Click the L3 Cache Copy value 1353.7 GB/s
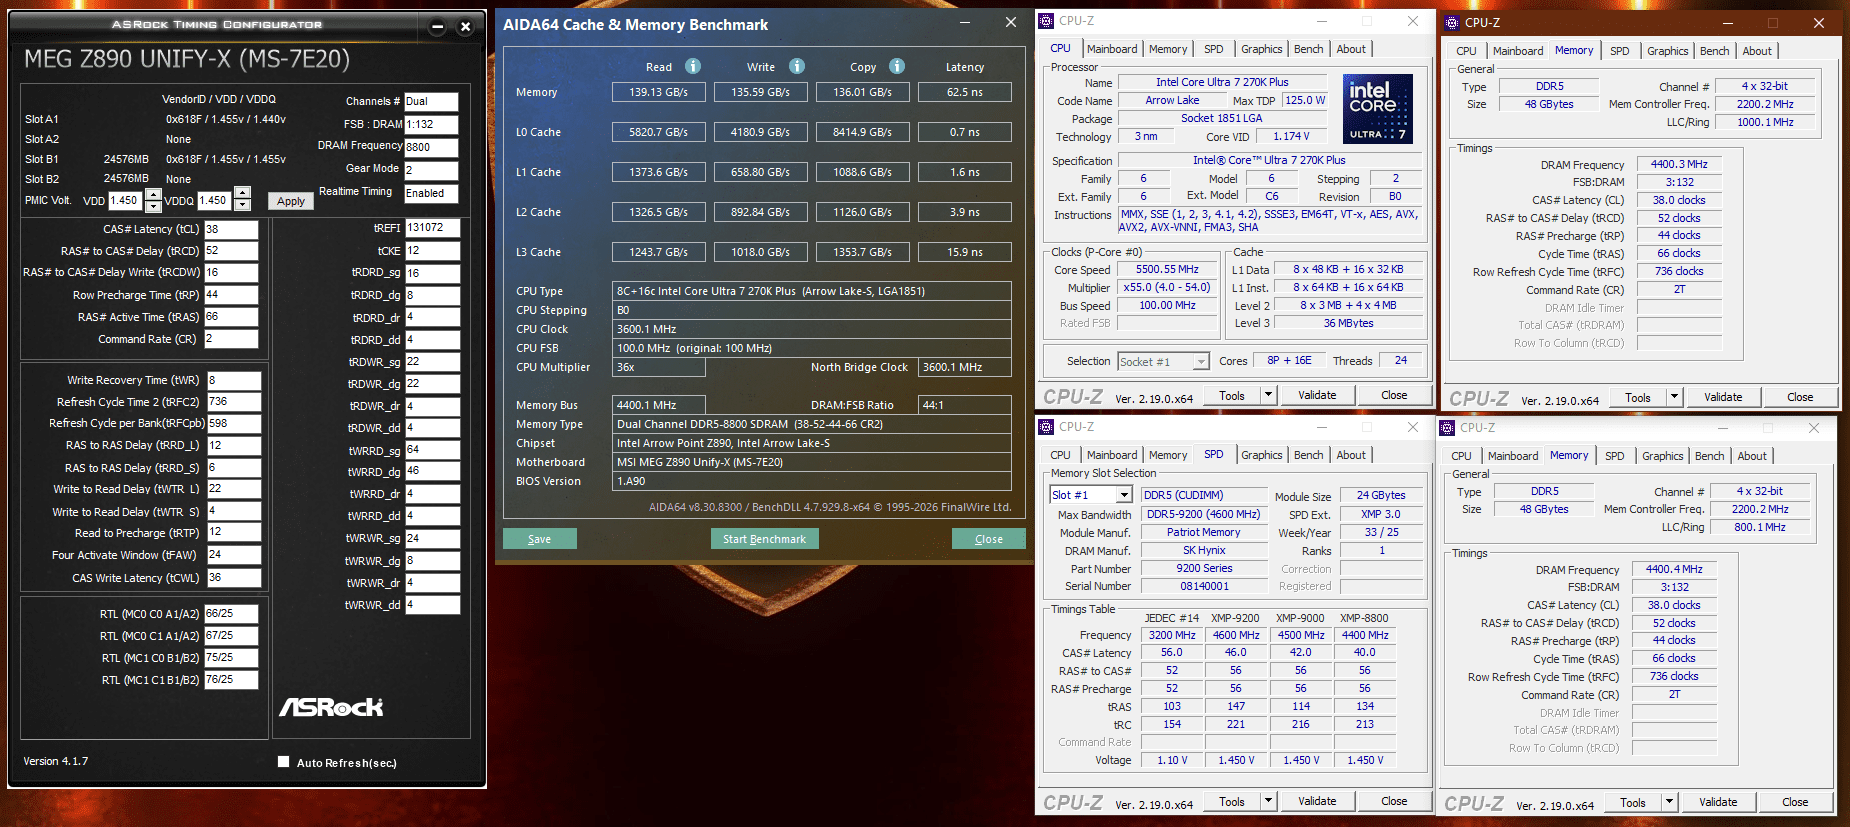The height and width of the screenshot is (827, 1850). pyautogui.click(x=862, y=252)
